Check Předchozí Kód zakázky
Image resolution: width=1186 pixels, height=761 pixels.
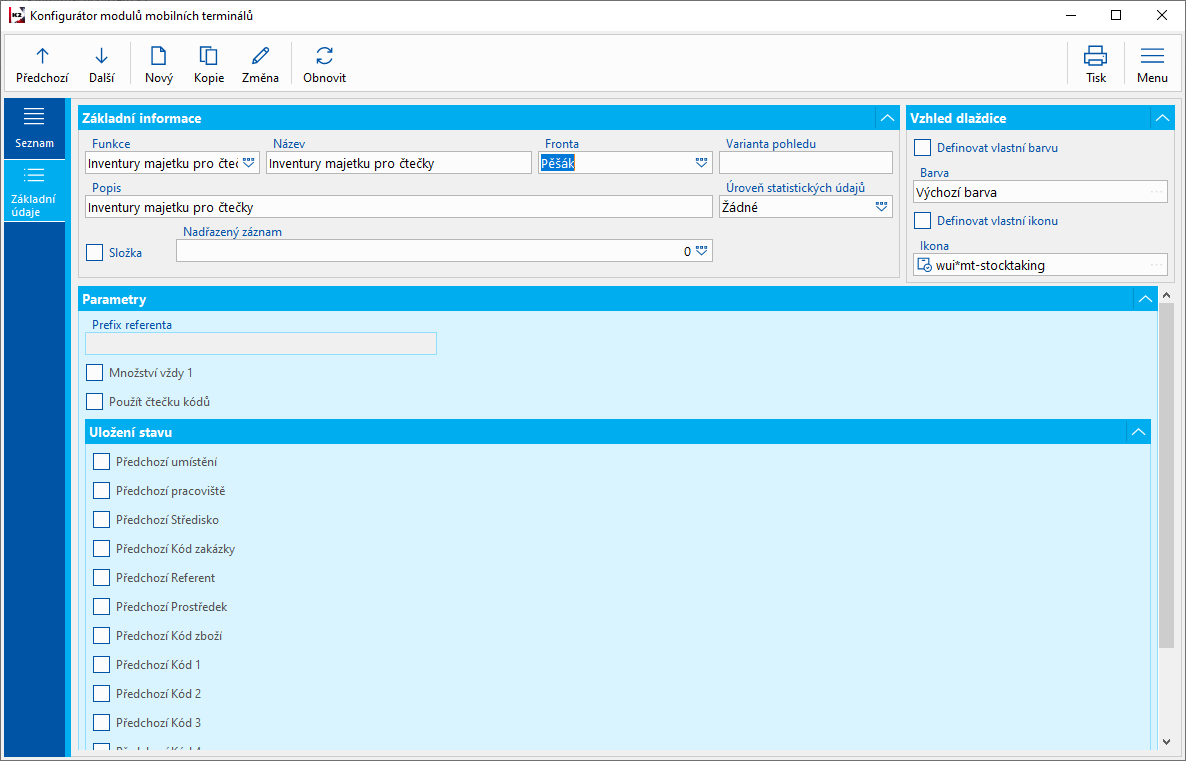101,548
